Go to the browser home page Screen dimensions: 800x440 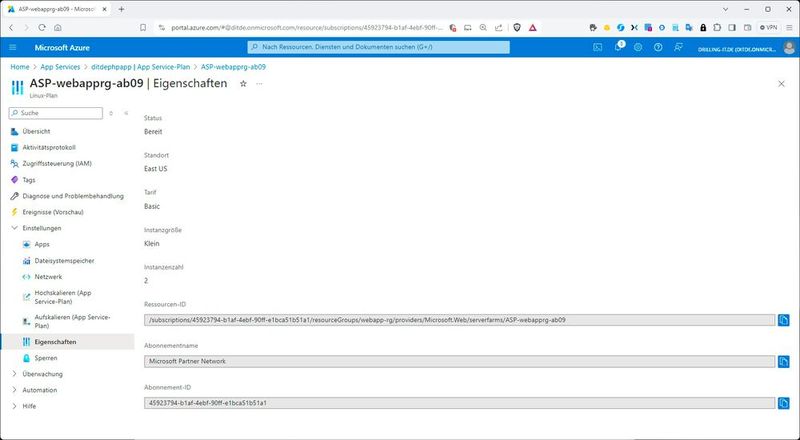pos(58,28)
